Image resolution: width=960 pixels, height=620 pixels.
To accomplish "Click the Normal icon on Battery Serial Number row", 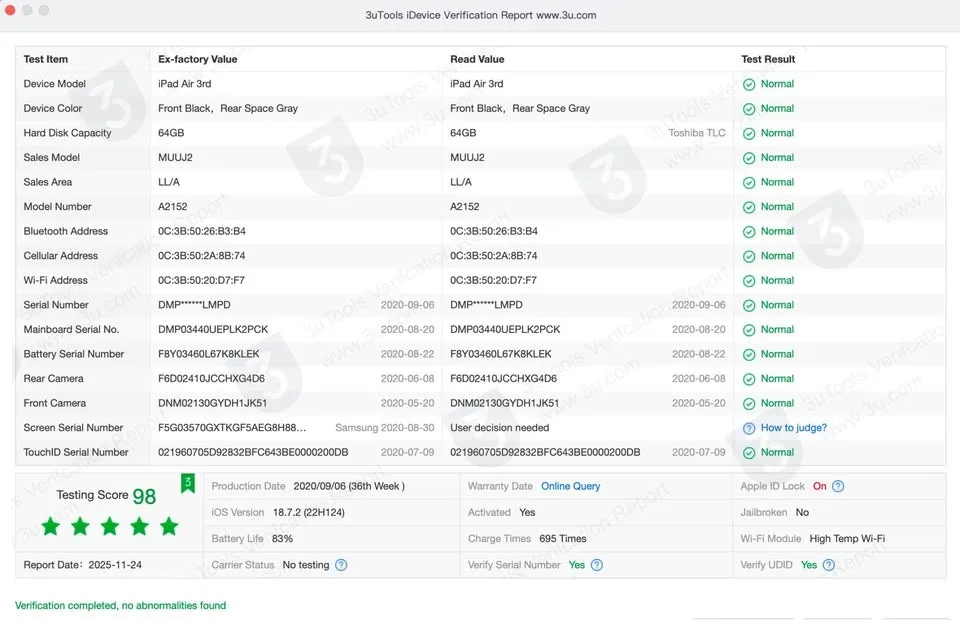I will point(750,354).
